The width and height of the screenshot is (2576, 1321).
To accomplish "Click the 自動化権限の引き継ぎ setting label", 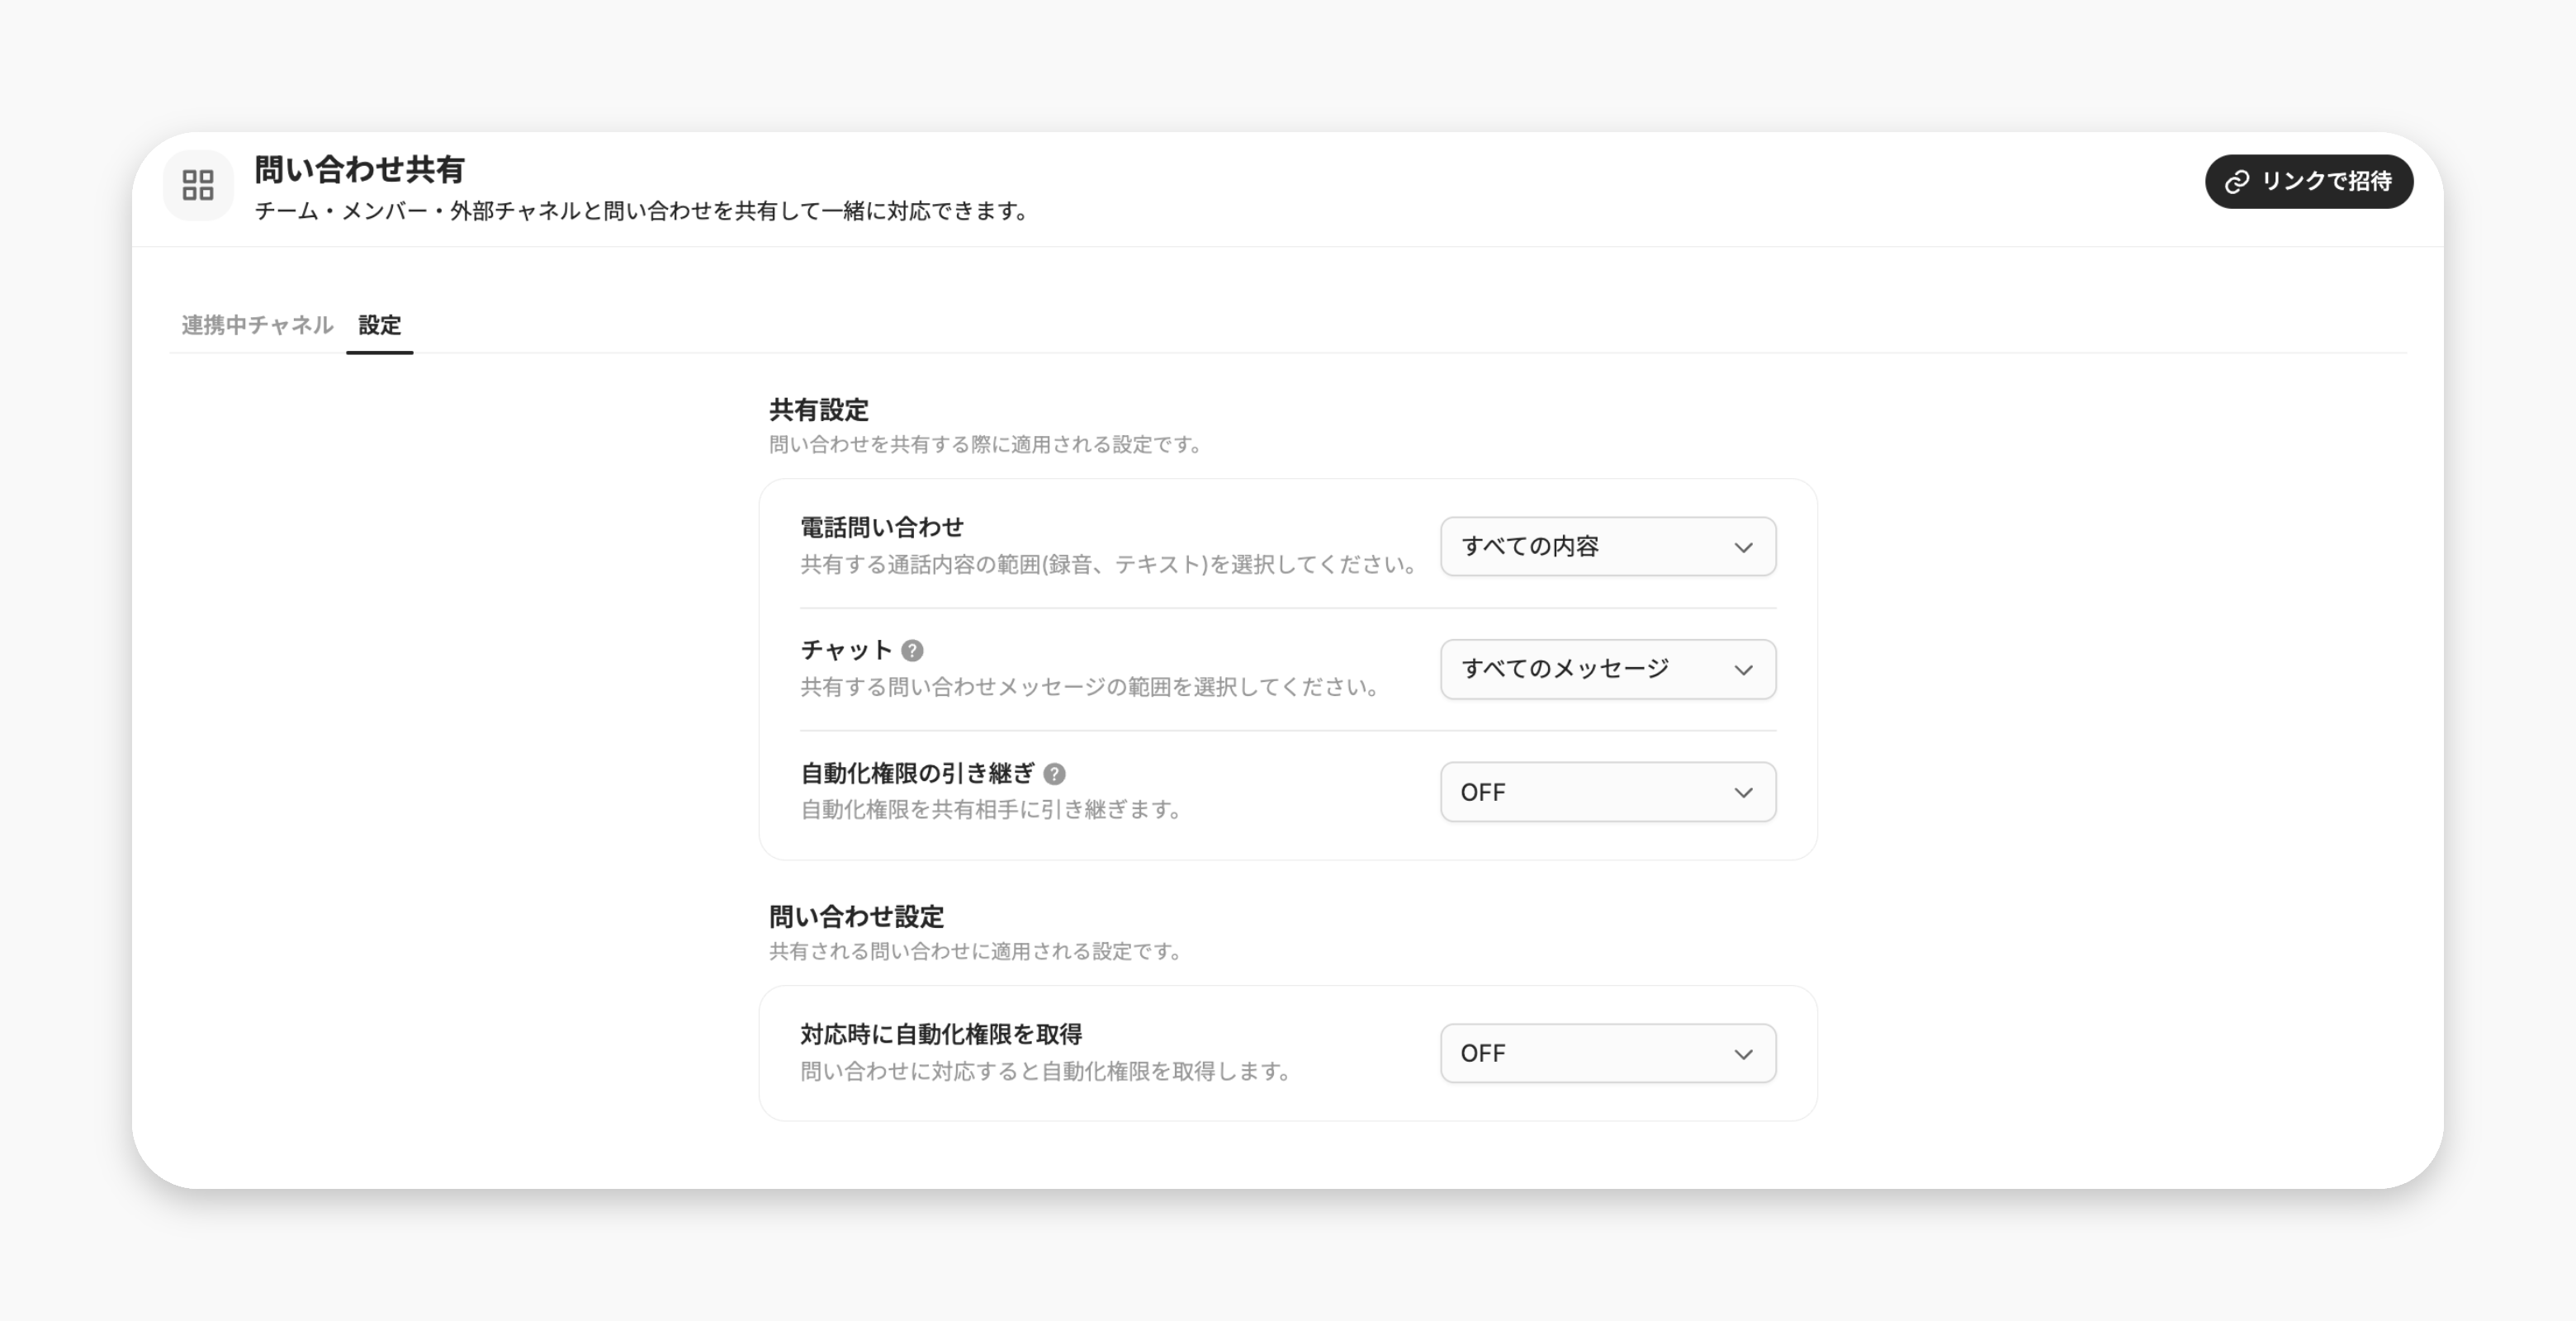I will 917,773.
